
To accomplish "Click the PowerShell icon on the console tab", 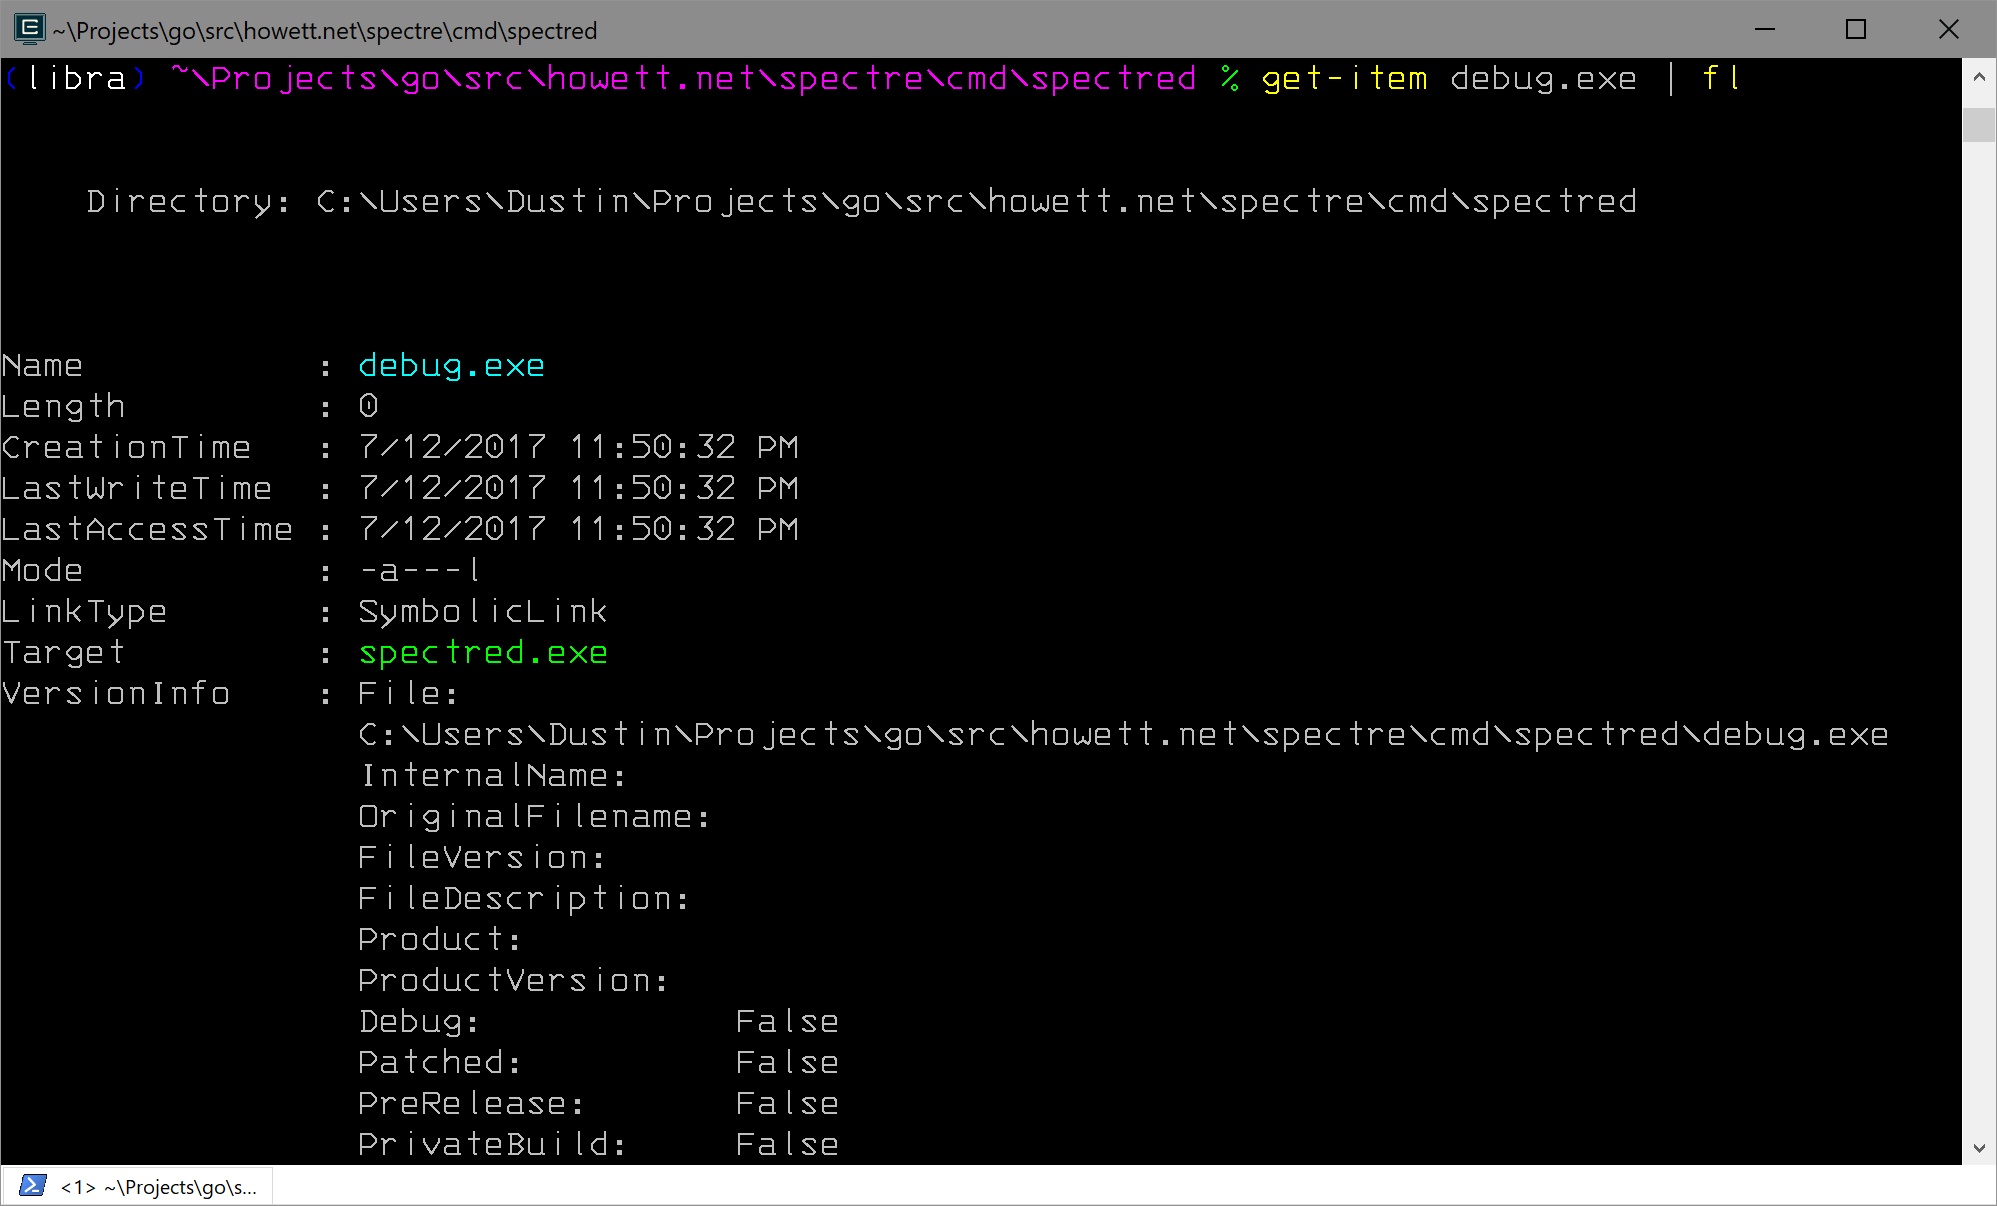I will [33, 1186].
